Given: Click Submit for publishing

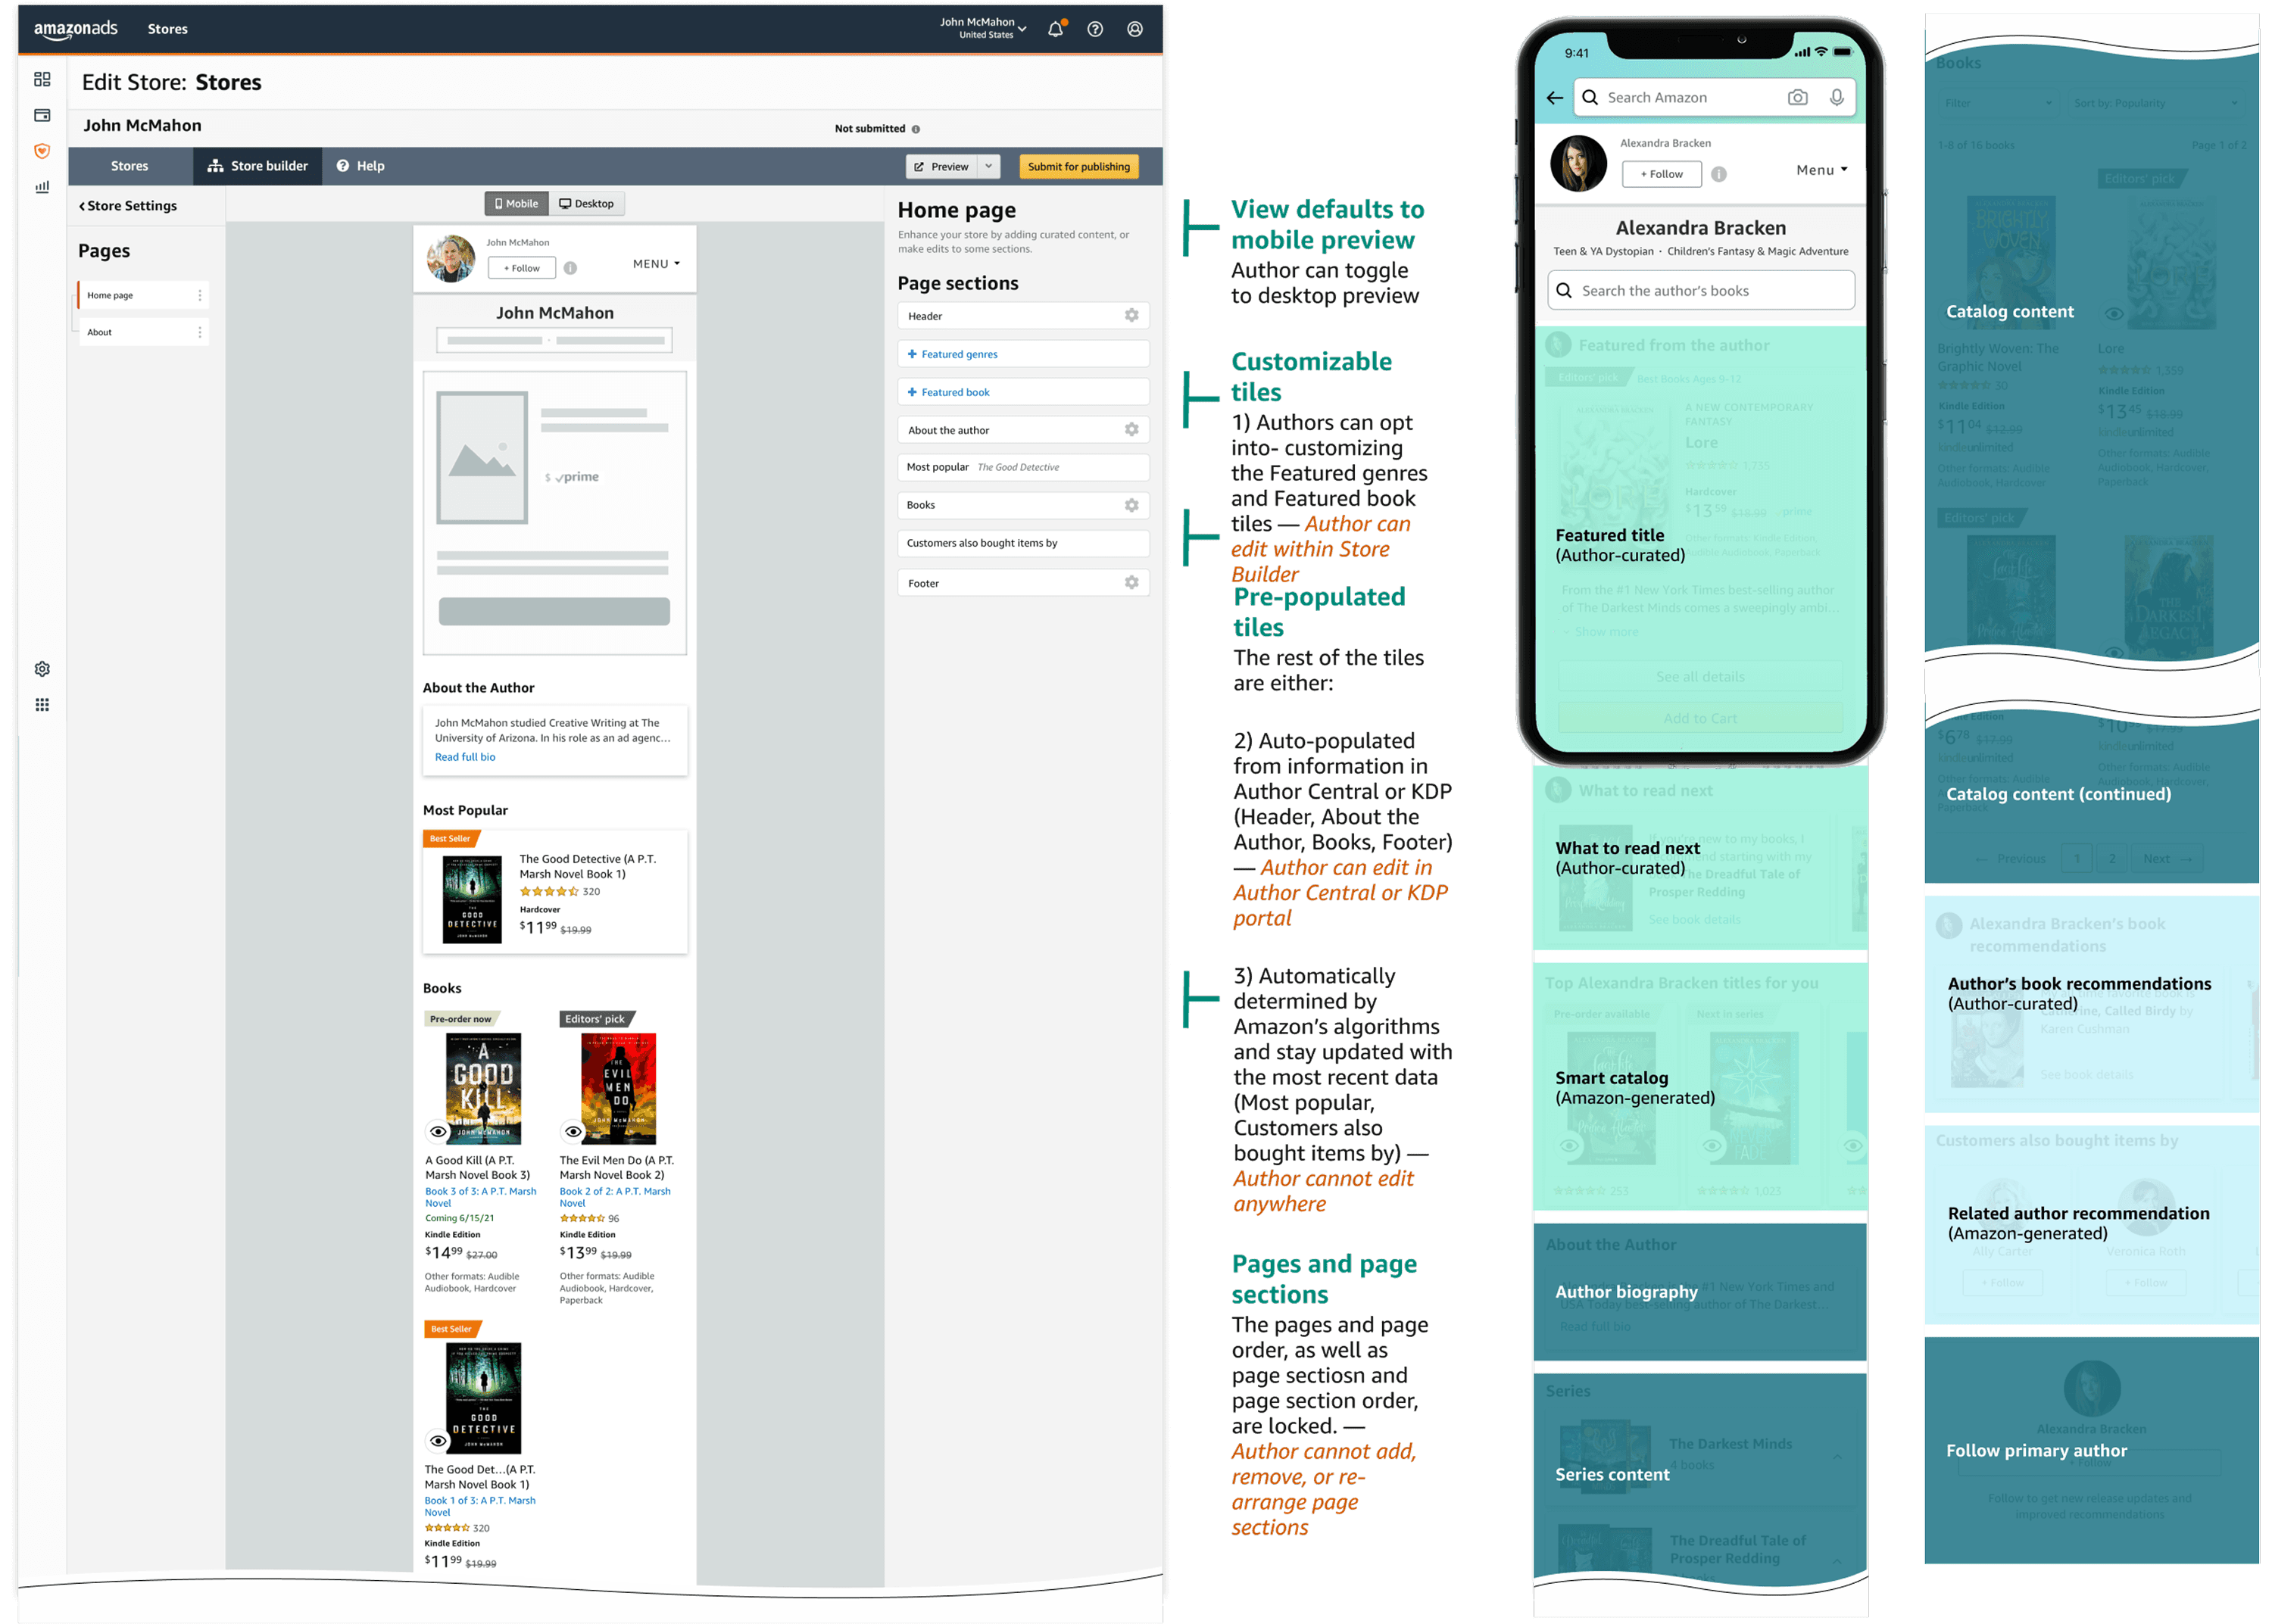Looking at the screenshot, I should pyautogui.click(x=1078, y=166).
